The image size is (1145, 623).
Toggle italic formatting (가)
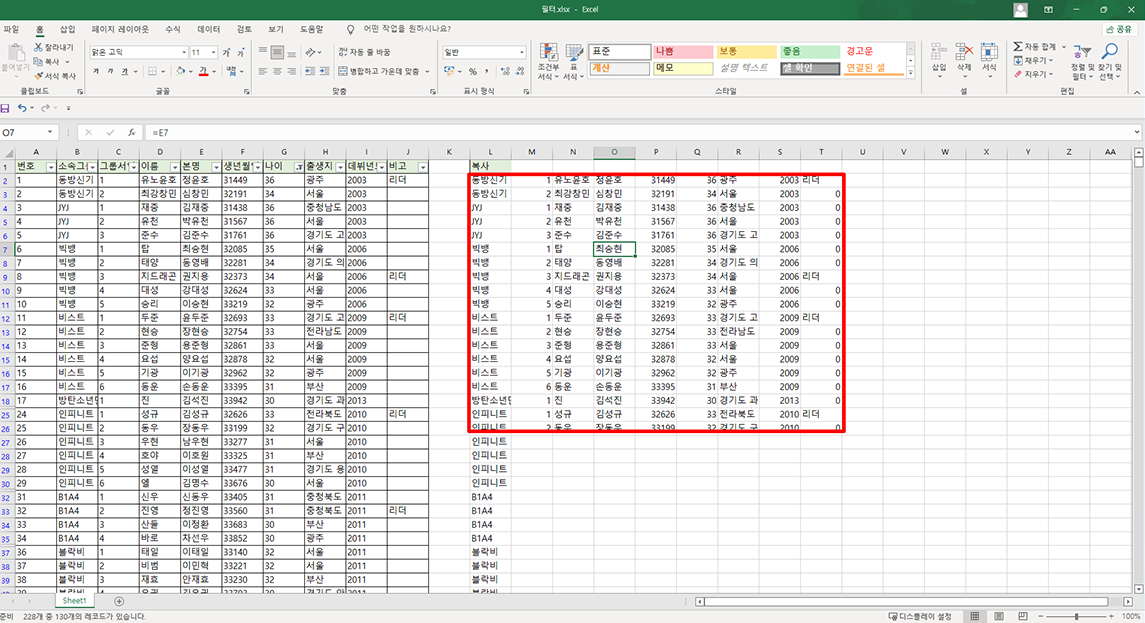point(110,71)
